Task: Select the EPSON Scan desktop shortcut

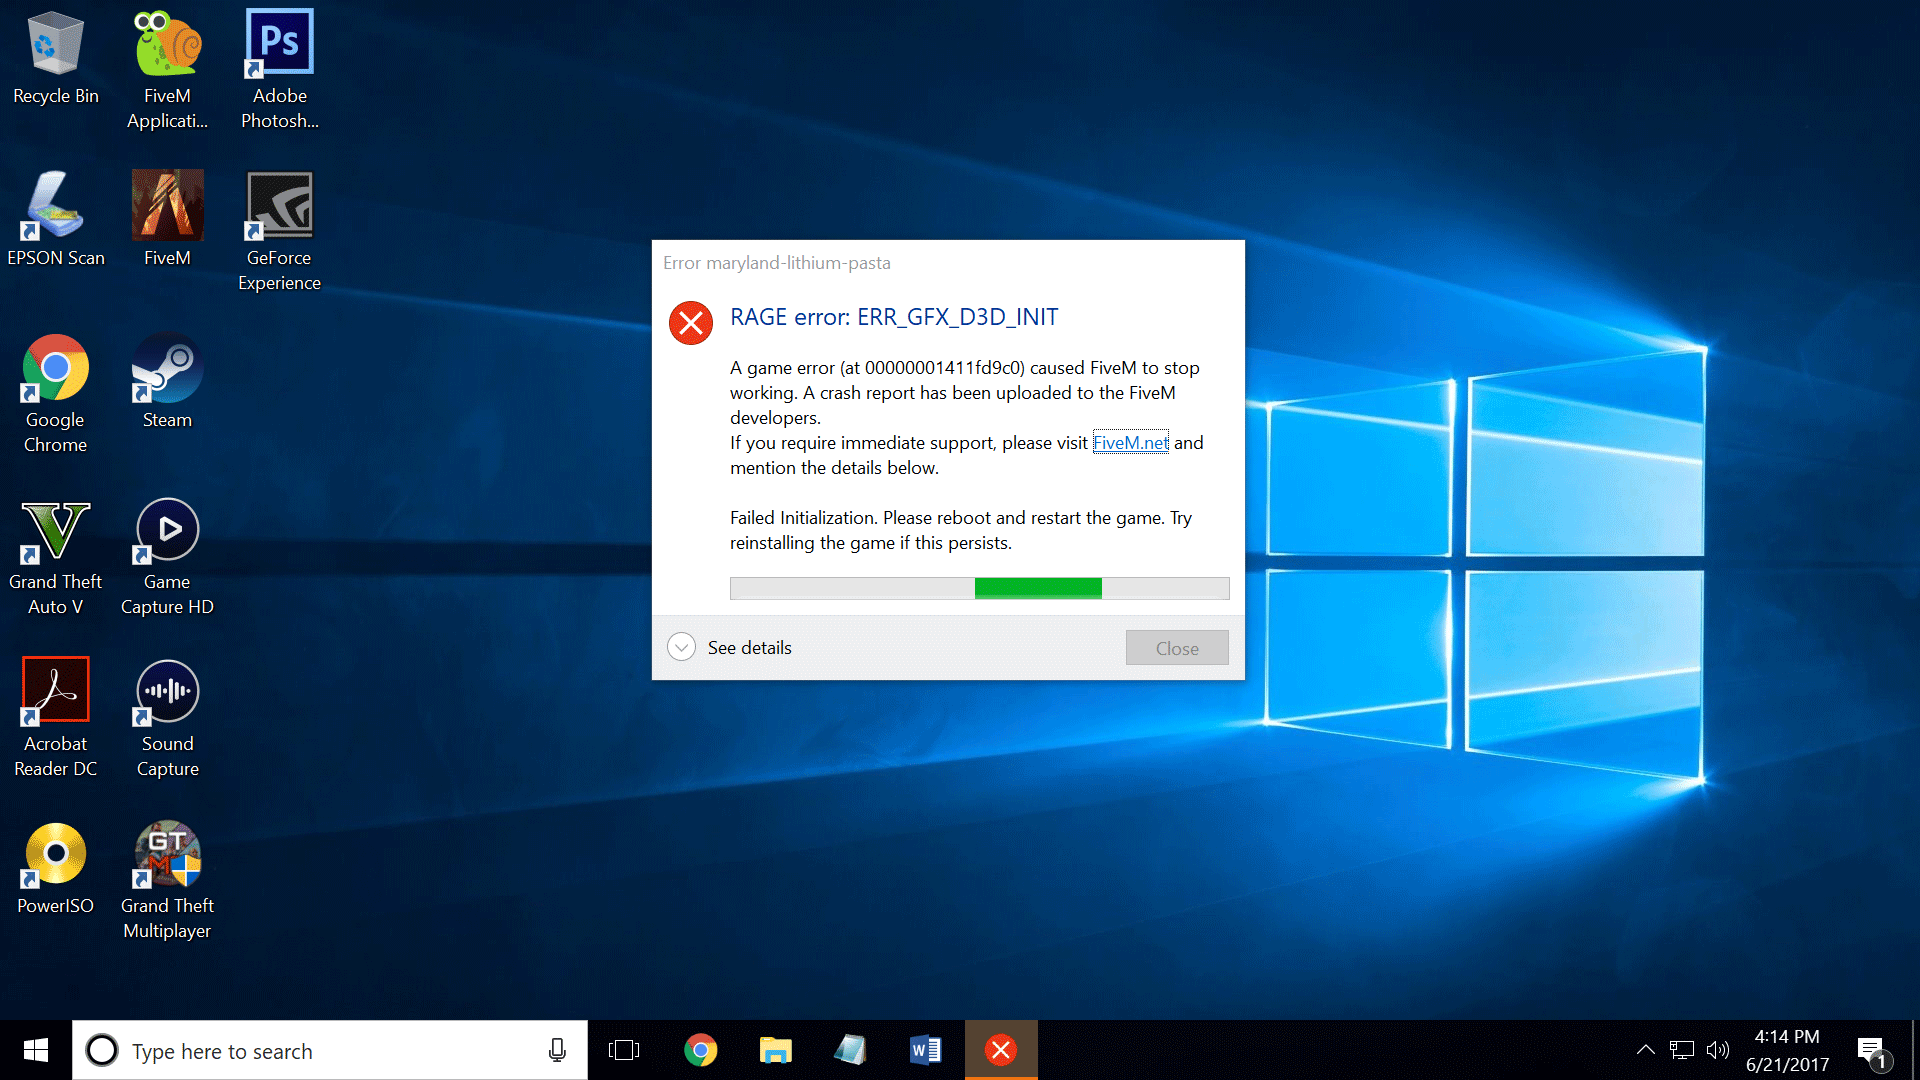Action: tap(56, 220)
